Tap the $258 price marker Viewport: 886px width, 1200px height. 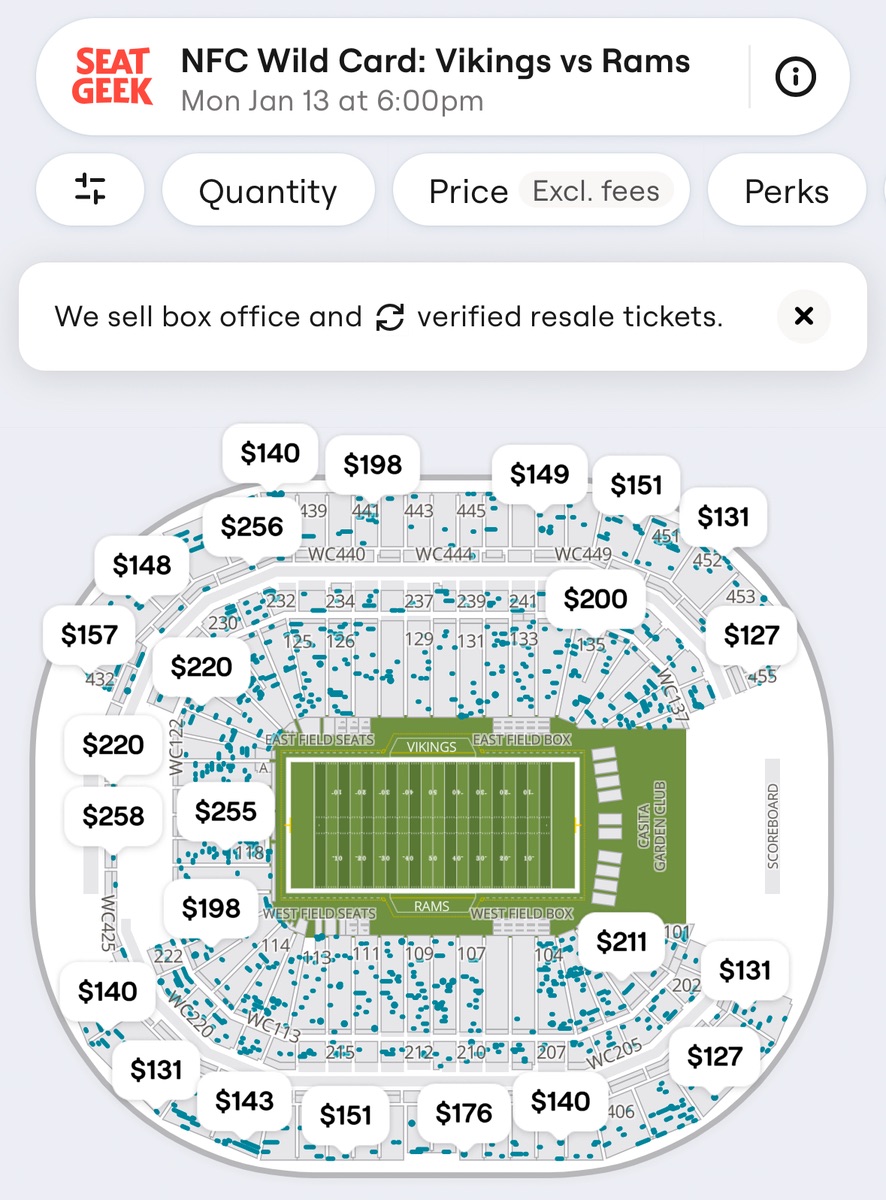coord(113,816)
